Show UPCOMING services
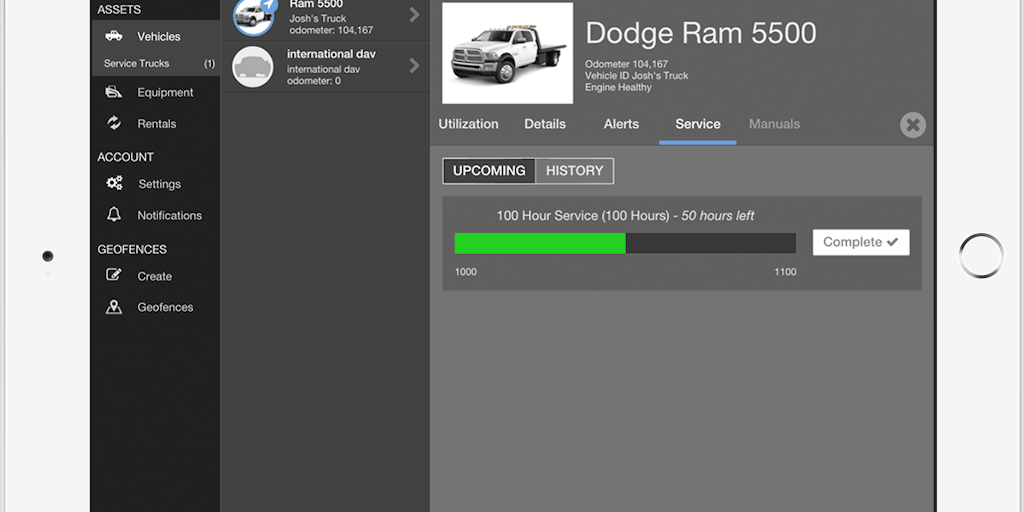This screenshot has height=512, width=1024. [x=489, y=171]
